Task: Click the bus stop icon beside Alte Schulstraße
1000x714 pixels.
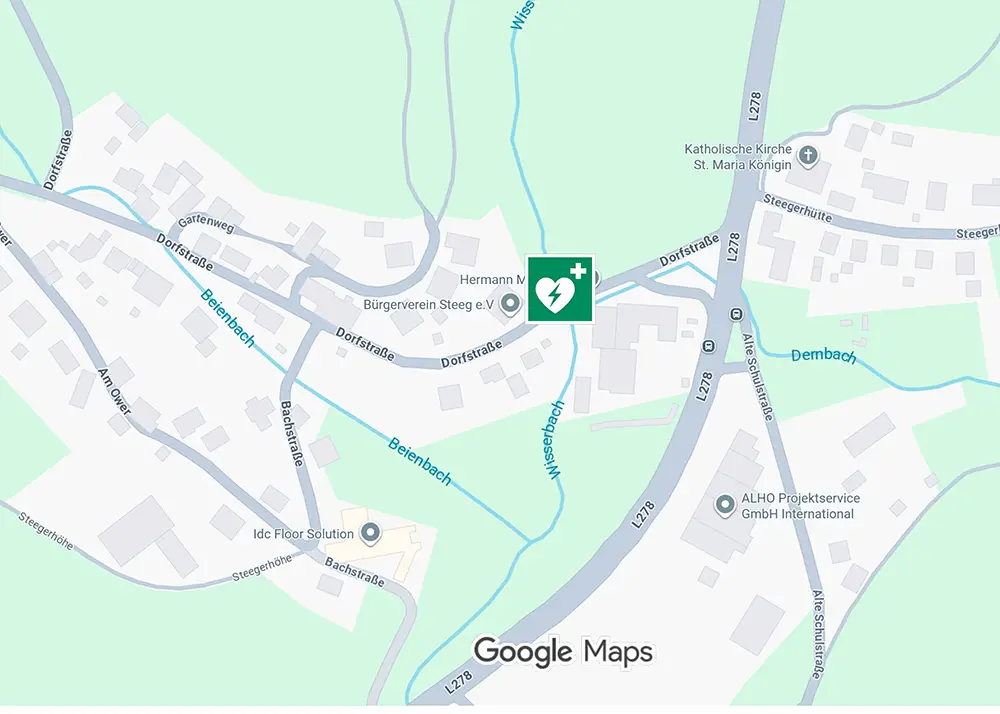Action: (x=737, y=314)
